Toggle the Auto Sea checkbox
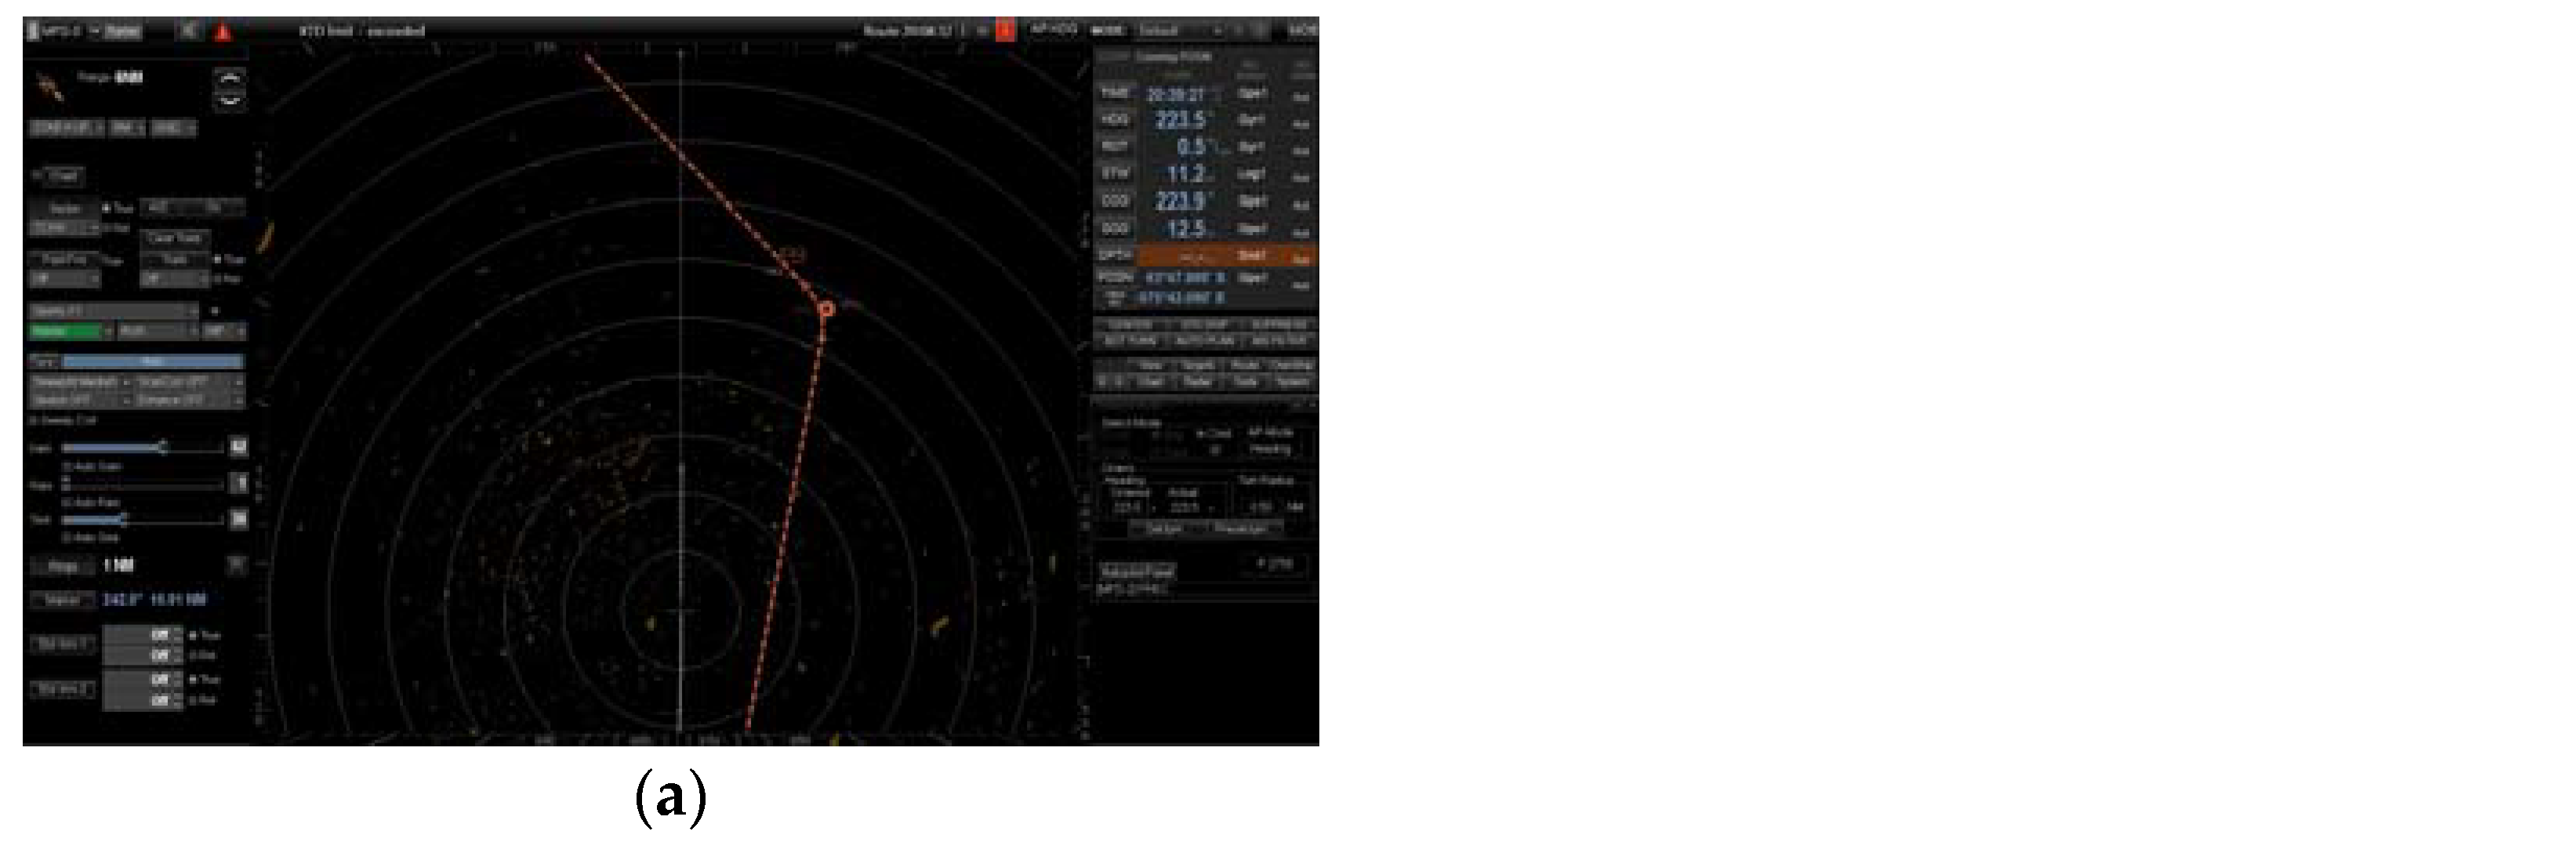This screenshot has height=842, width=2576. tap(67, 538)
